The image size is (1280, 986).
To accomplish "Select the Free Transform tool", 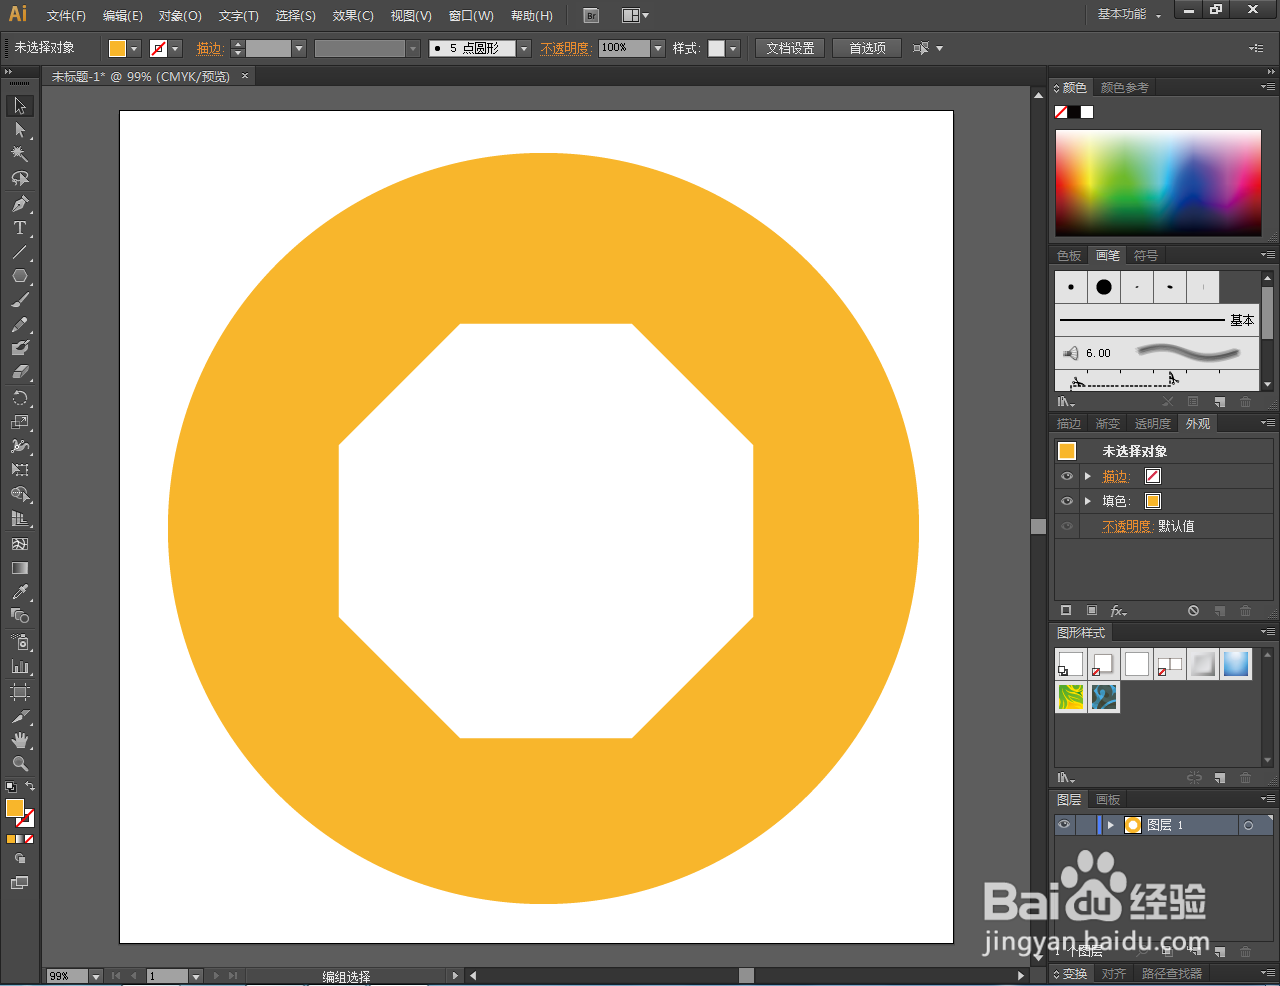I will pos(20,470).
